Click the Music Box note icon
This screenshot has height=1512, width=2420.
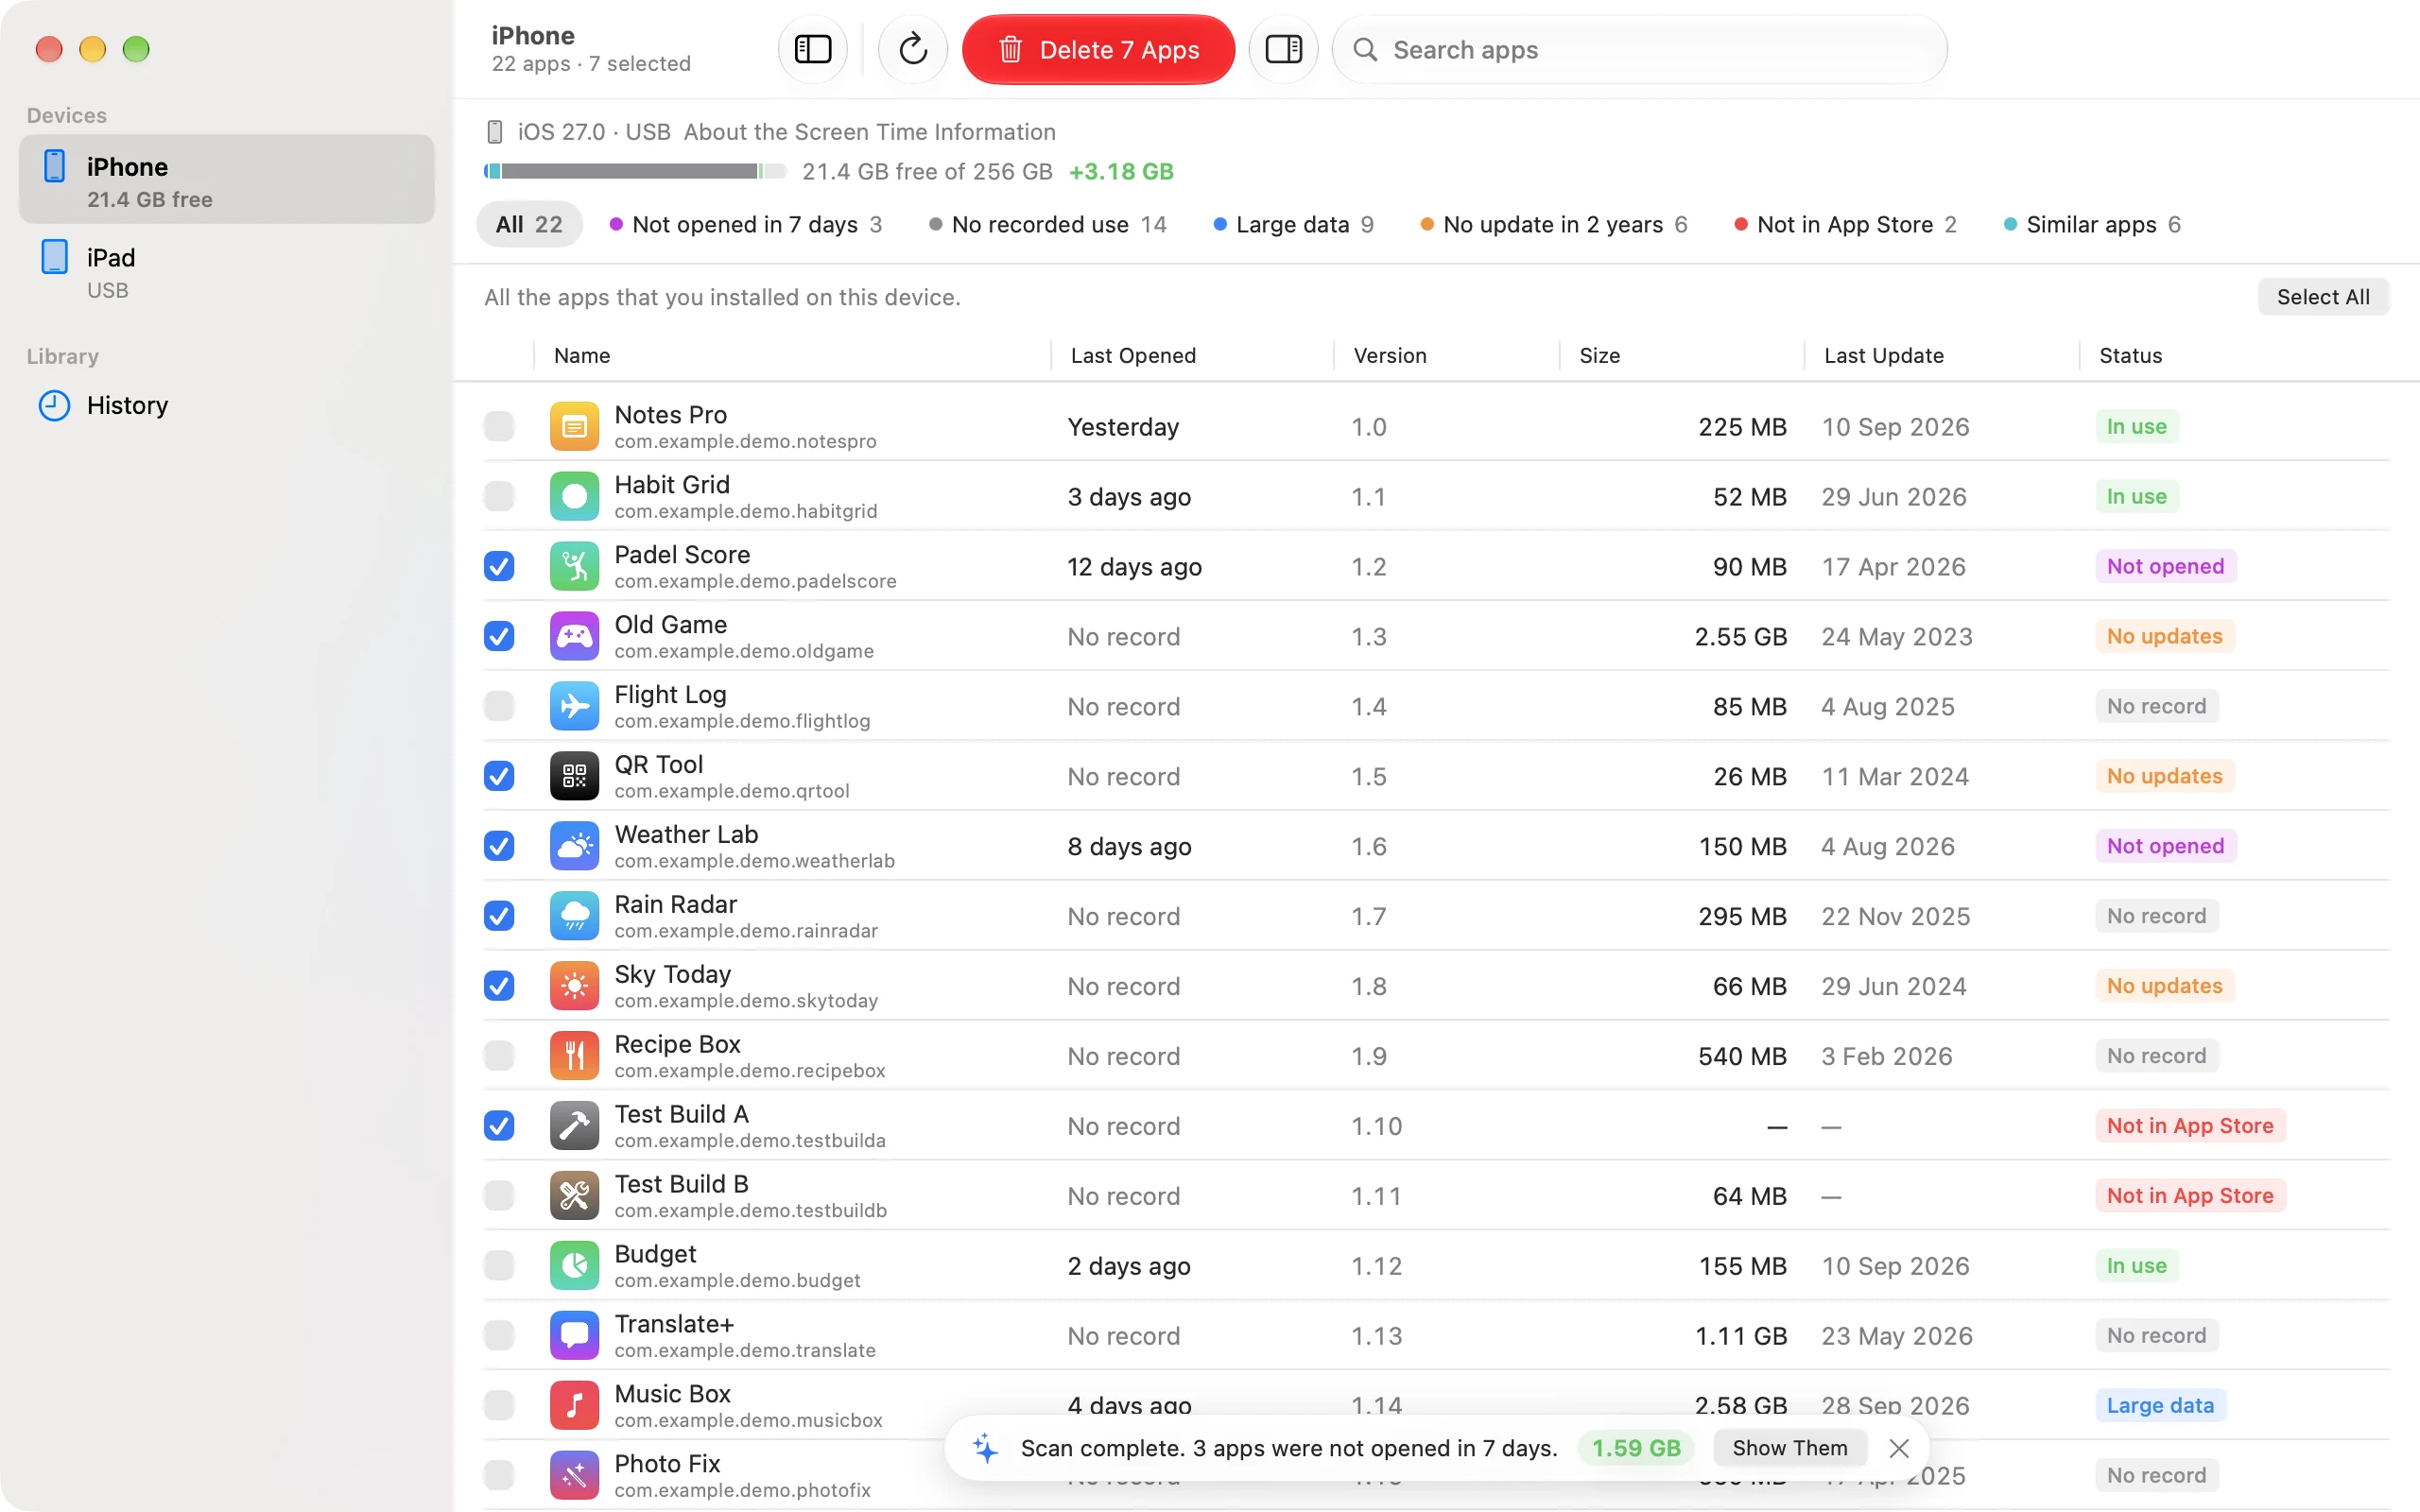tap(574, 1407)
